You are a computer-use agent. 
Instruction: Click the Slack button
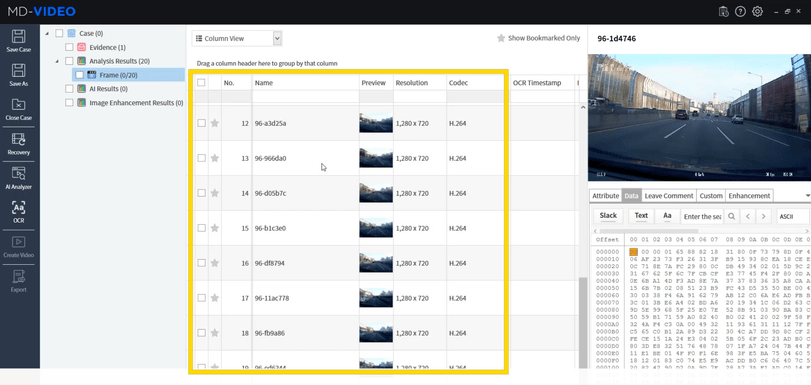[608, 216]
